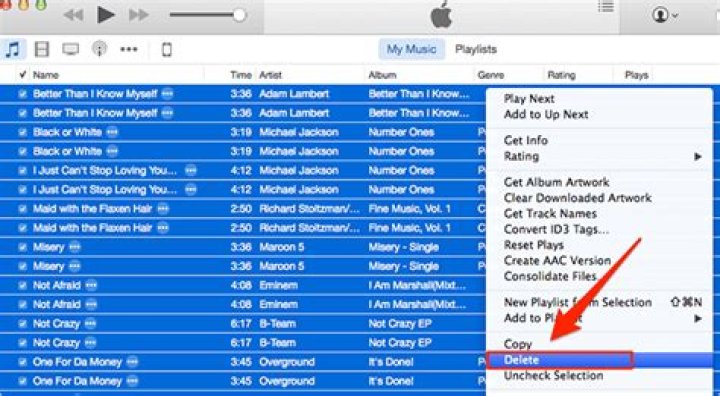This screenshot has height=396, width=720.
Task: Sort by the Rating column header
Action: tap(561, 75)
